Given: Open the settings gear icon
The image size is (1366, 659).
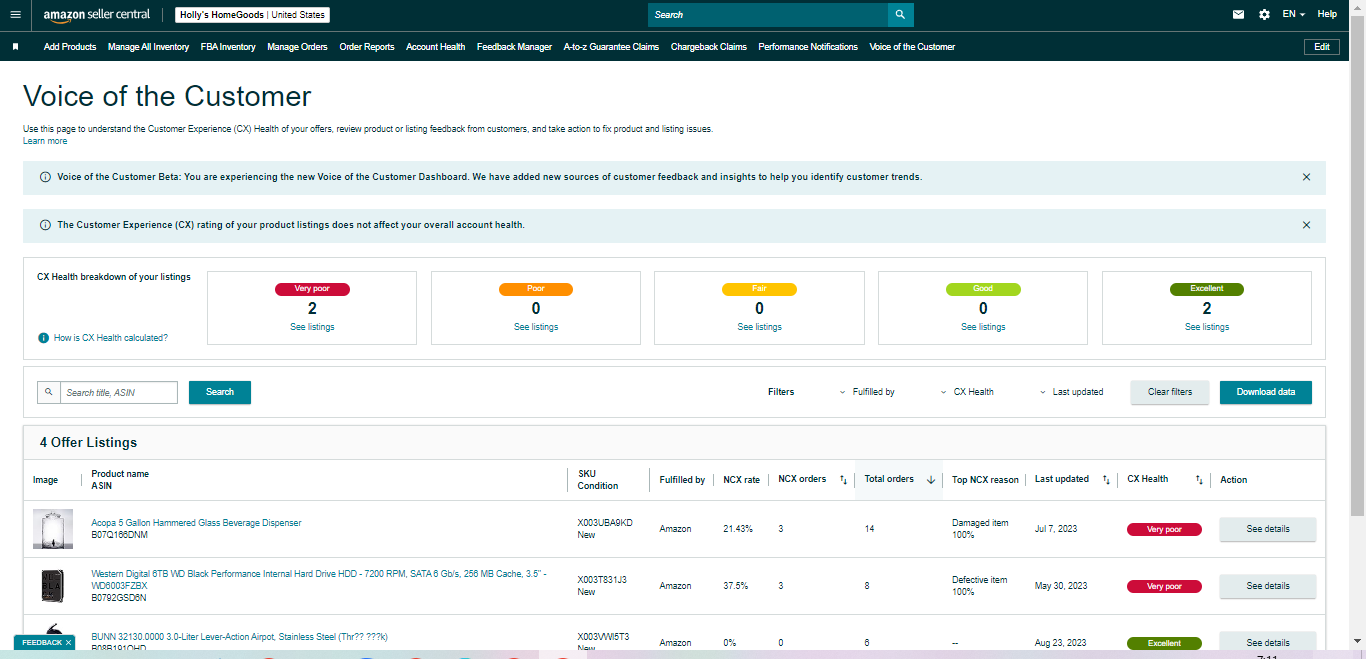Looking at the screenshot, I should (1264, 15).
